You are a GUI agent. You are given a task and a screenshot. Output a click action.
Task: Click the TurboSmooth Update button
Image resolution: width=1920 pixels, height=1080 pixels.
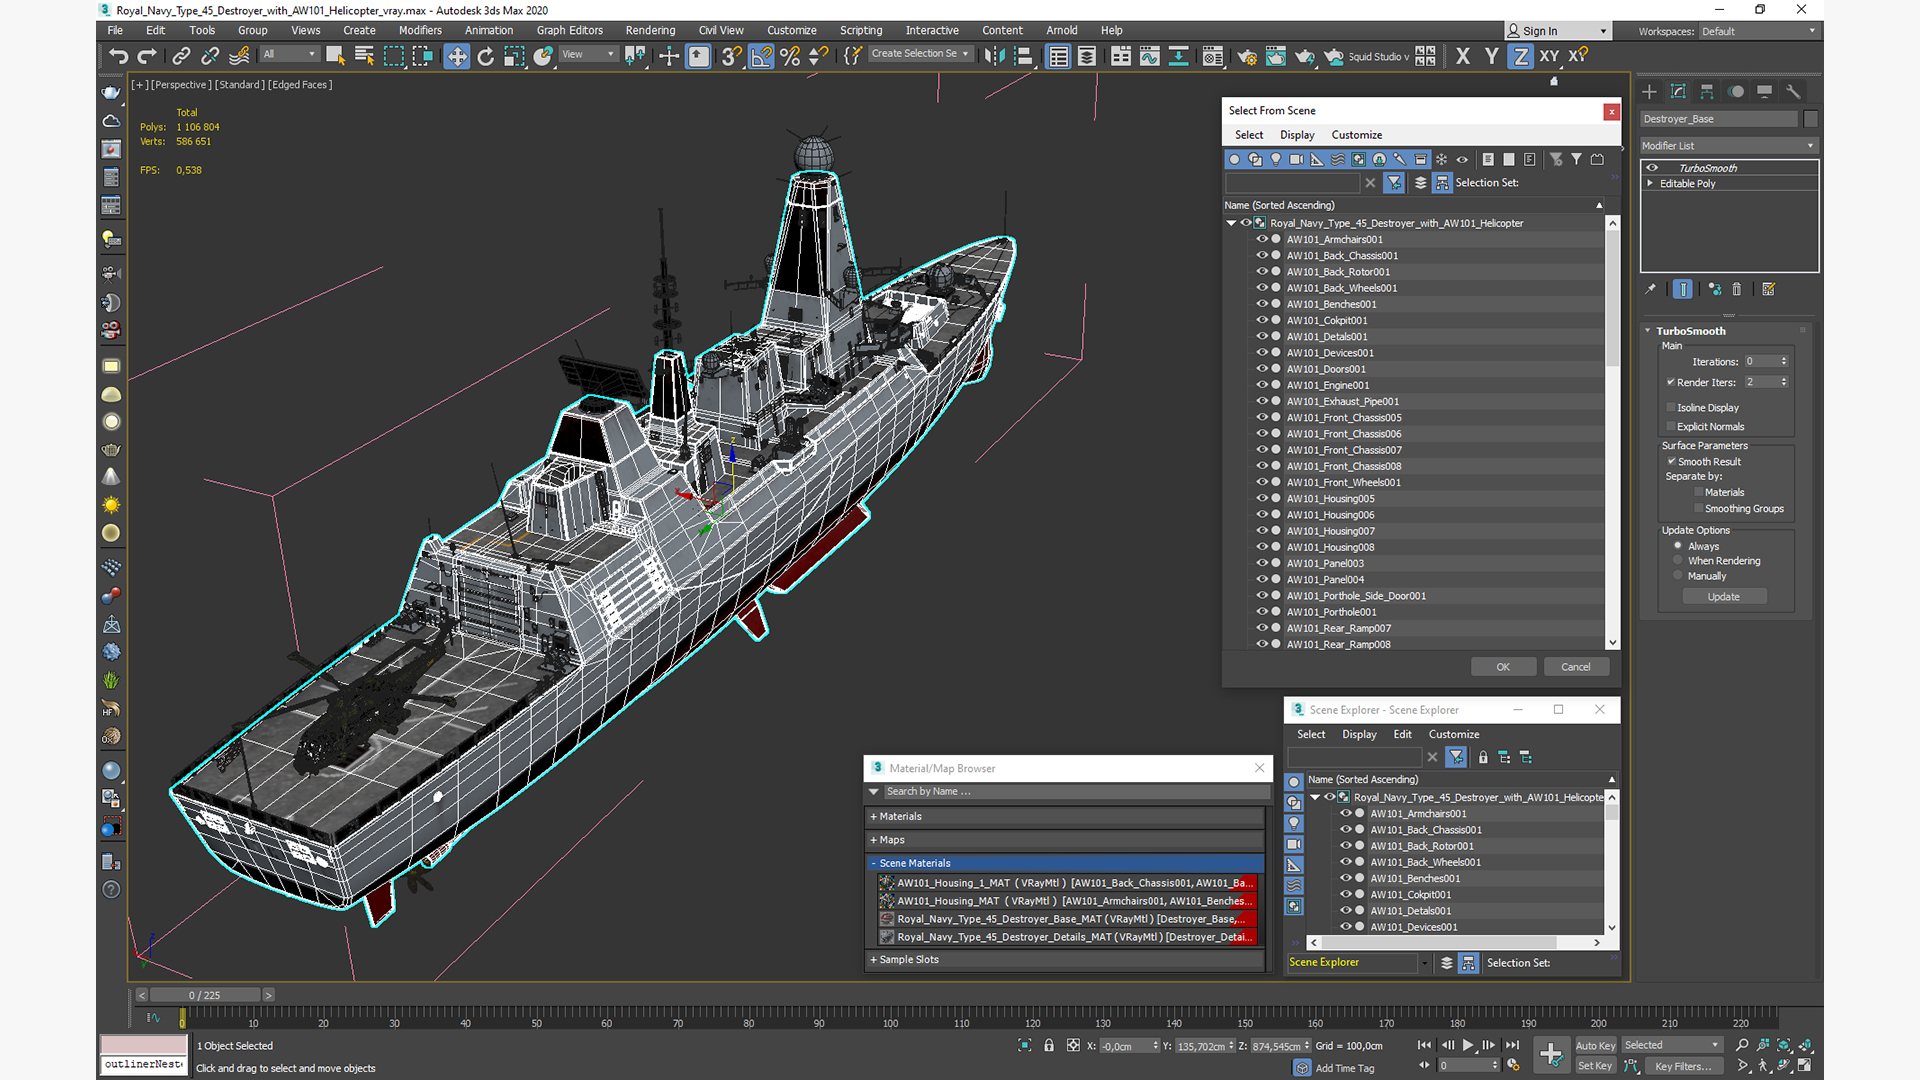1723,597
